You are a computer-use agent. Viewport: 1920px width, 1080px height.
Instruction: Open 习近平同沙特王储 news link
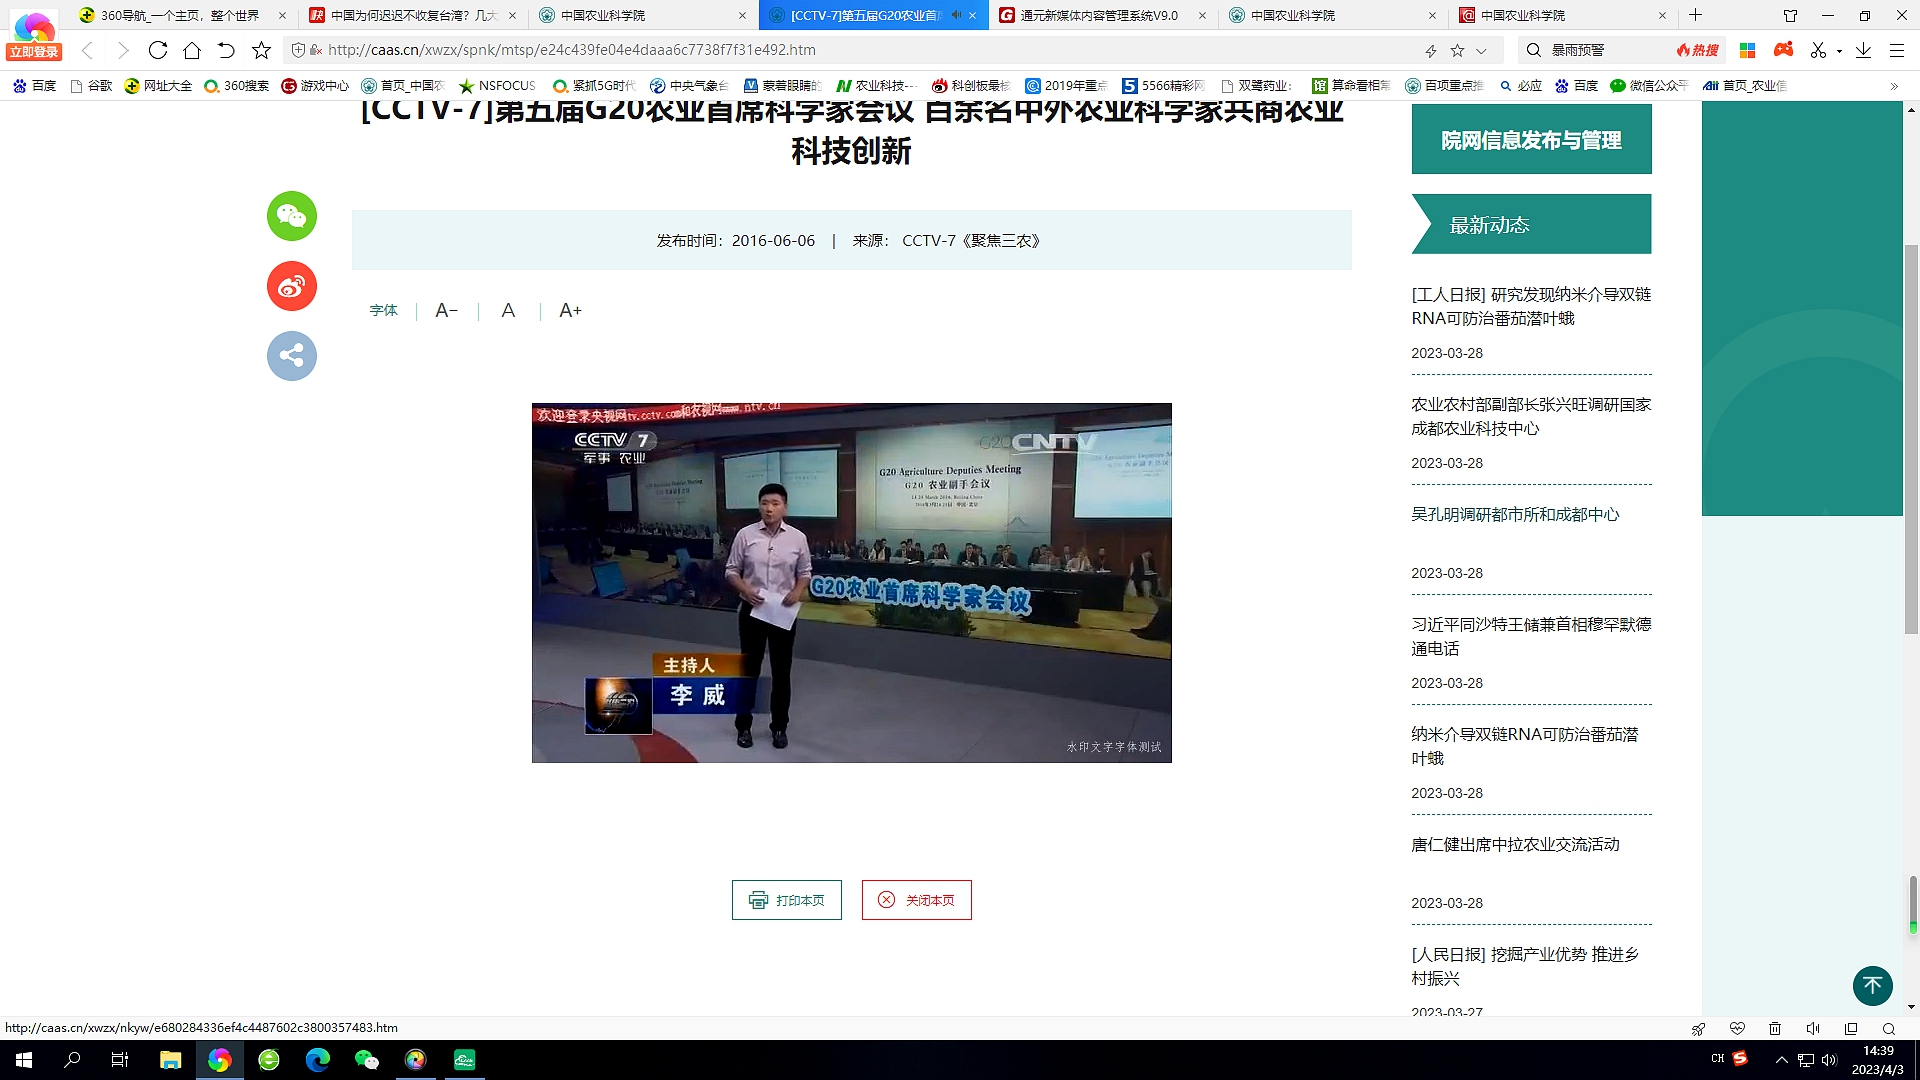1531,636
